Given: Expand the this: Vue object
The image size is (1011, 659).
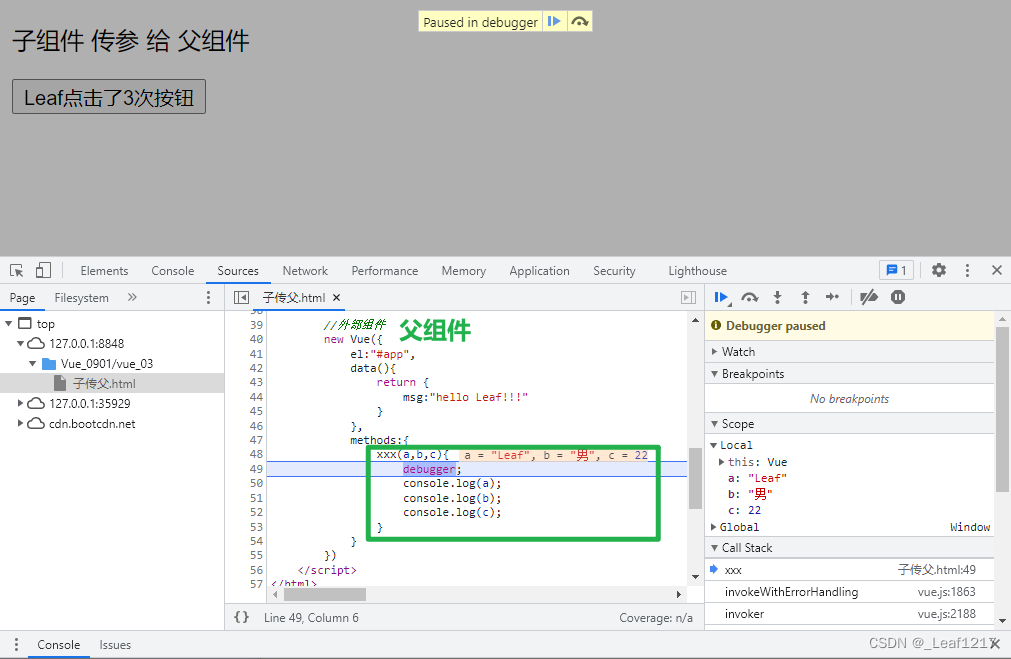Looking at the screenshot, I should coord(721,462).
